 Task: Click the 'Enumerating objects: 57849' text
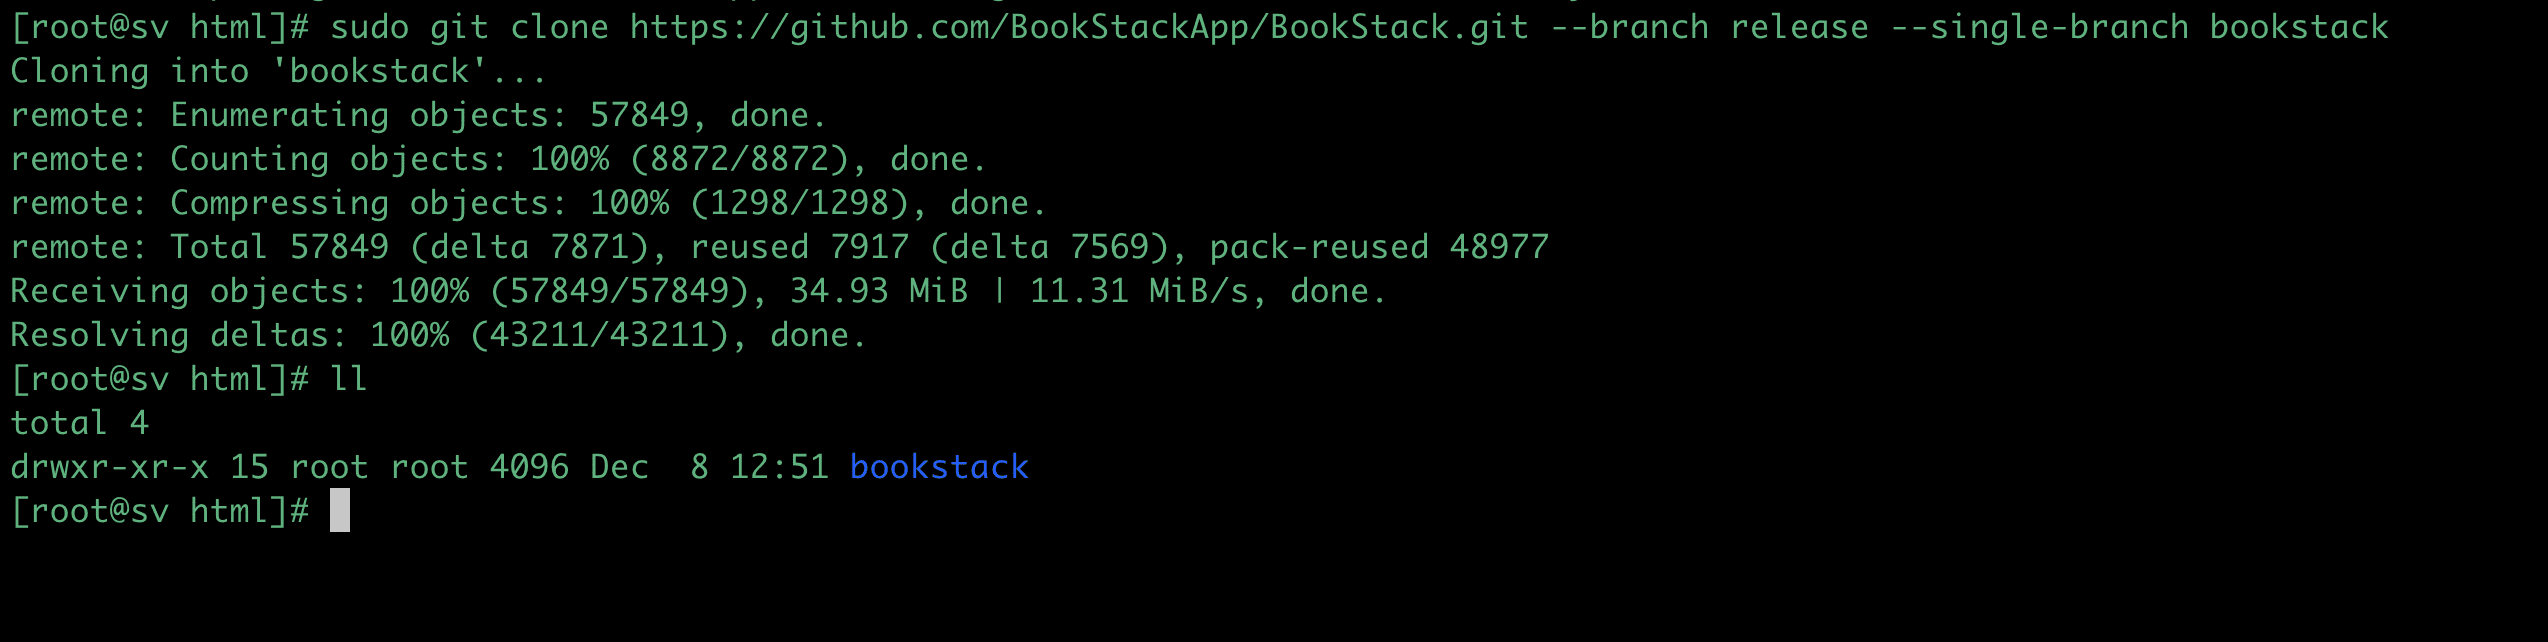point(429,115)
